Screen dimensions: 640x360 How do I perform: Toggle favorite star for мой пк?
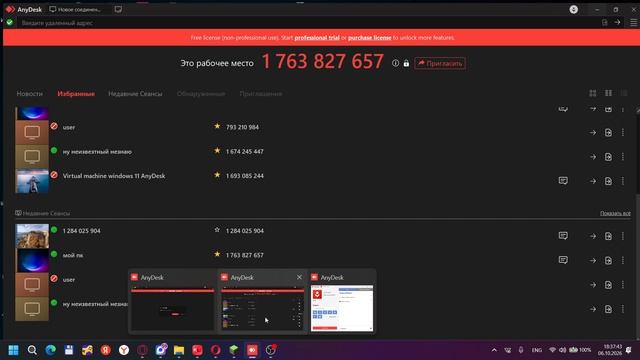tap(217, 254)
